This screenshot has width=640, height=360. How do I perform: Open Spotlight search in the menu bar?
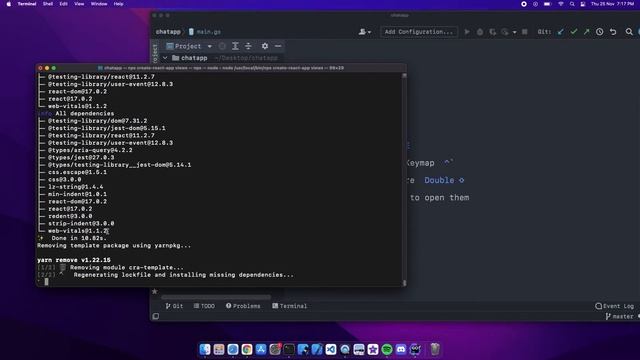pyautogui.click(x=572, y=4)
